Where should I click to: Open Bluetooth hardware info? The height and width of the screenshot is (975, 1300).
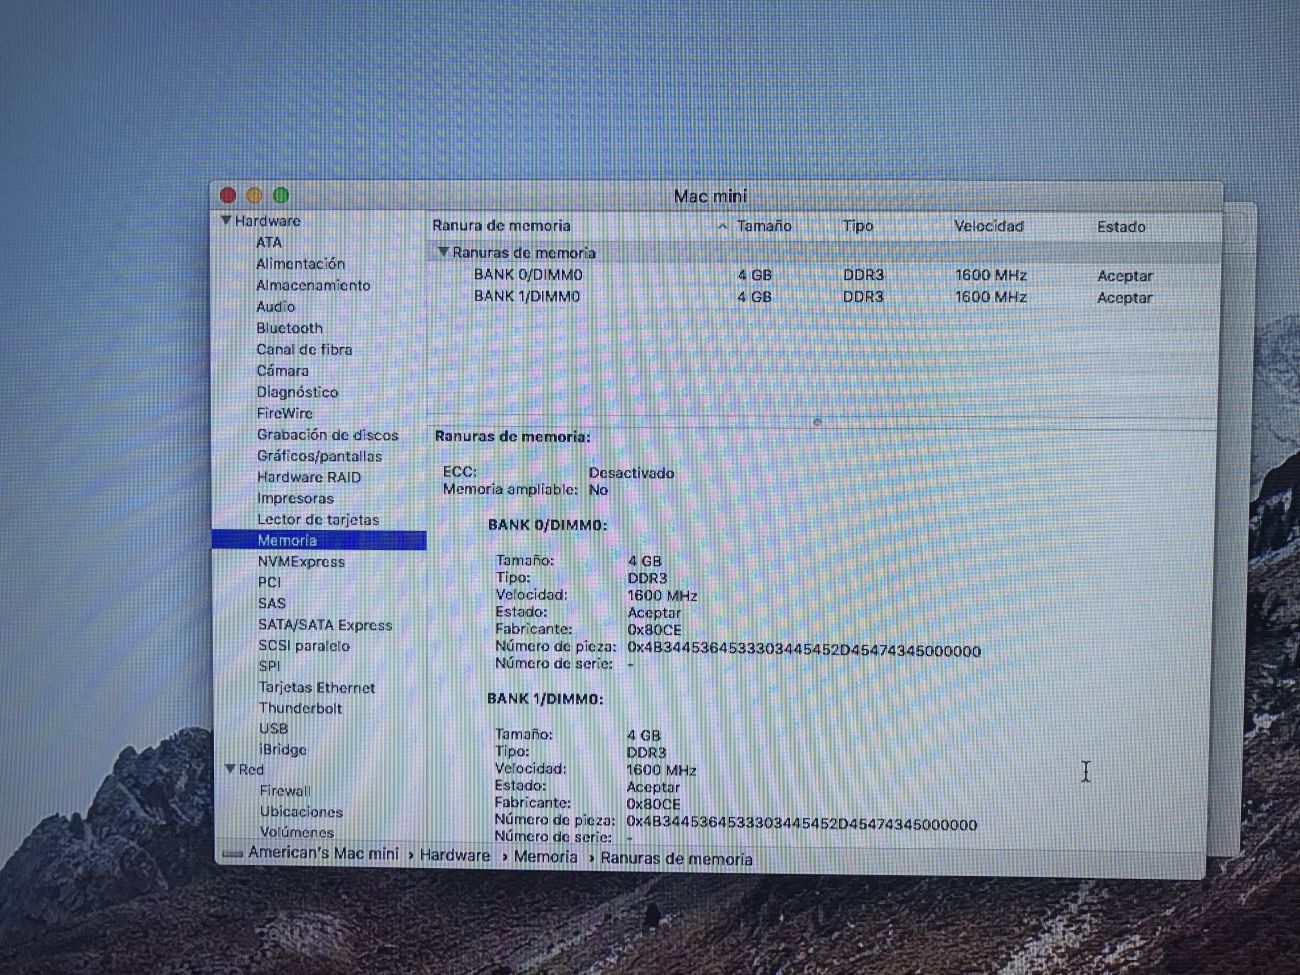pos(289,328)
